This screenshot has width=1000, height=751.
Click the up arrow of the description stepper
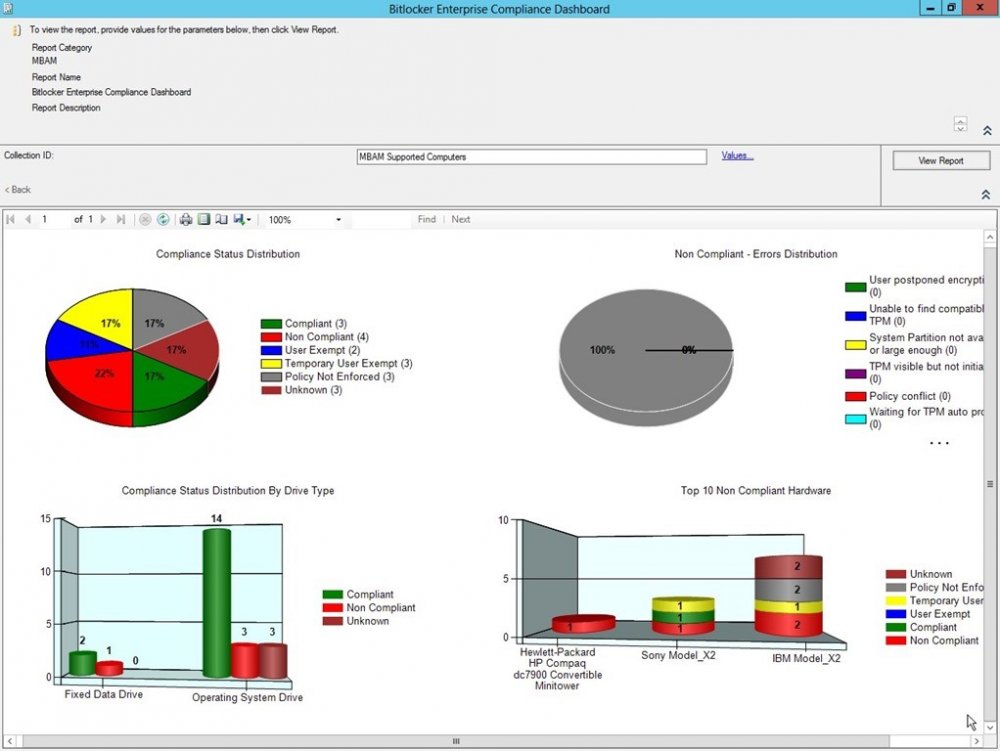tap(960, 120)
